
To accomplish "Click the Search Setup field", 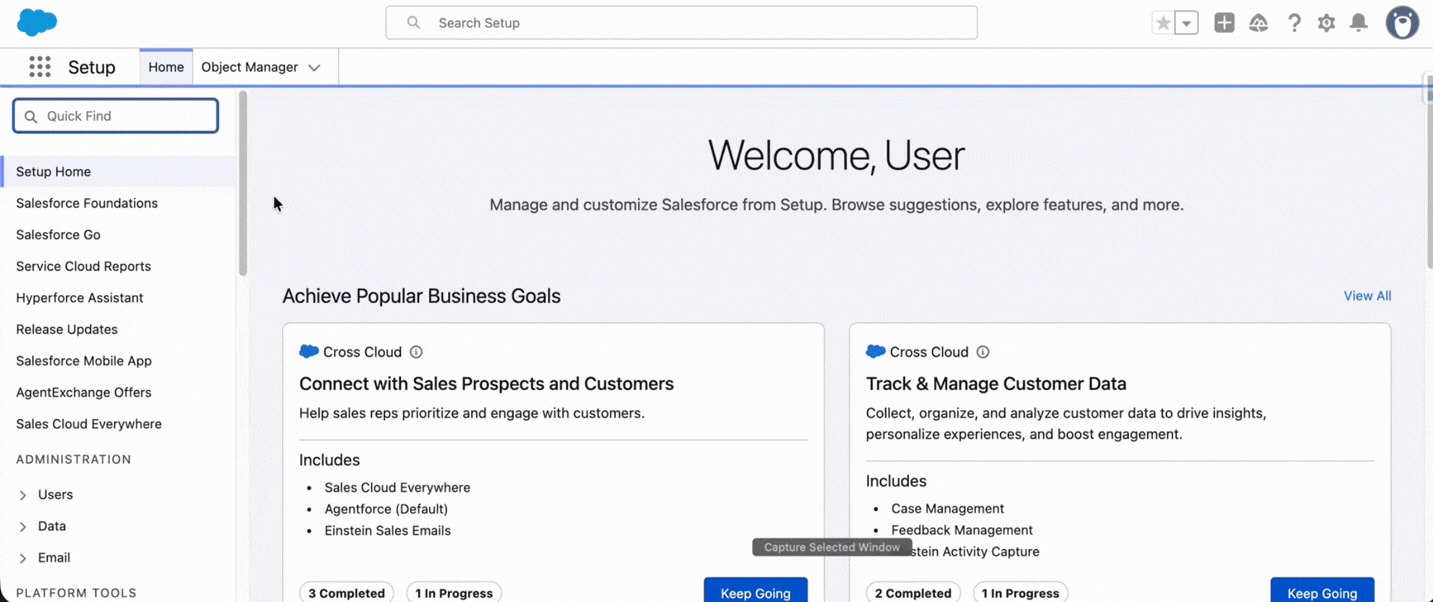I will (x=682, y=23).
